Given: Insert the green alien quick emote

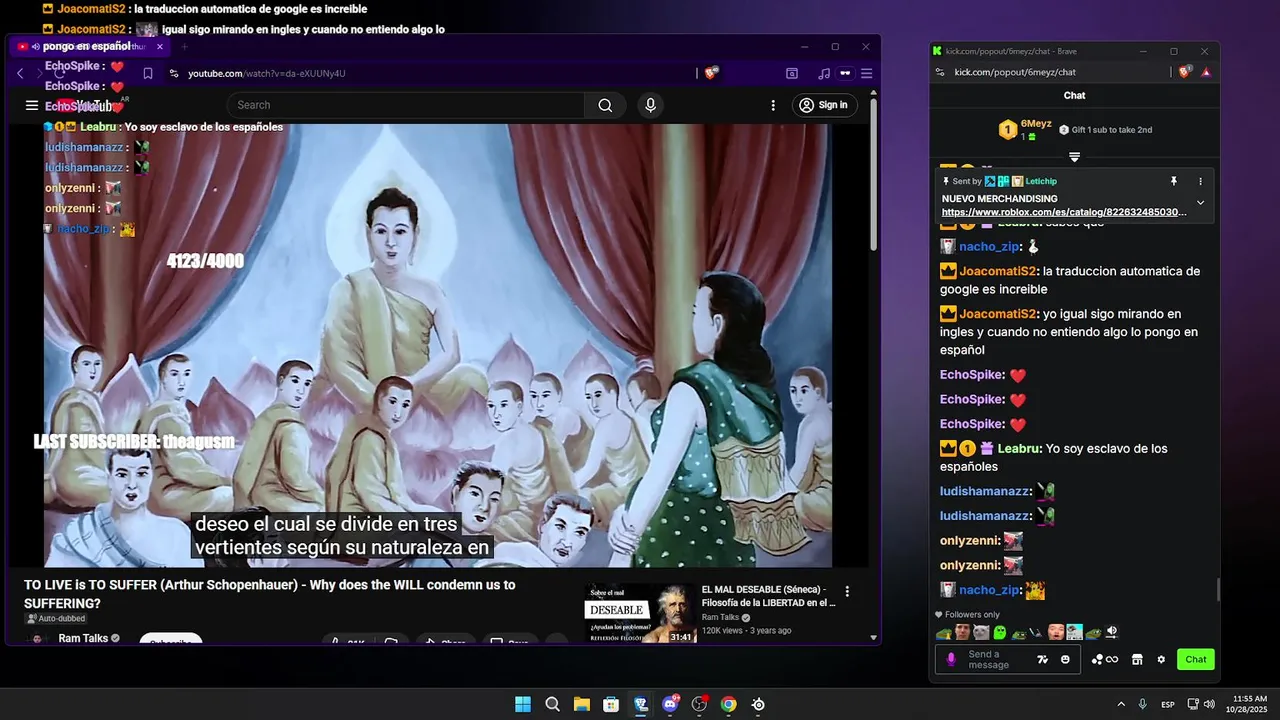Looking at the screenshot, I should pyautogui.click(x=1000, y=632).
